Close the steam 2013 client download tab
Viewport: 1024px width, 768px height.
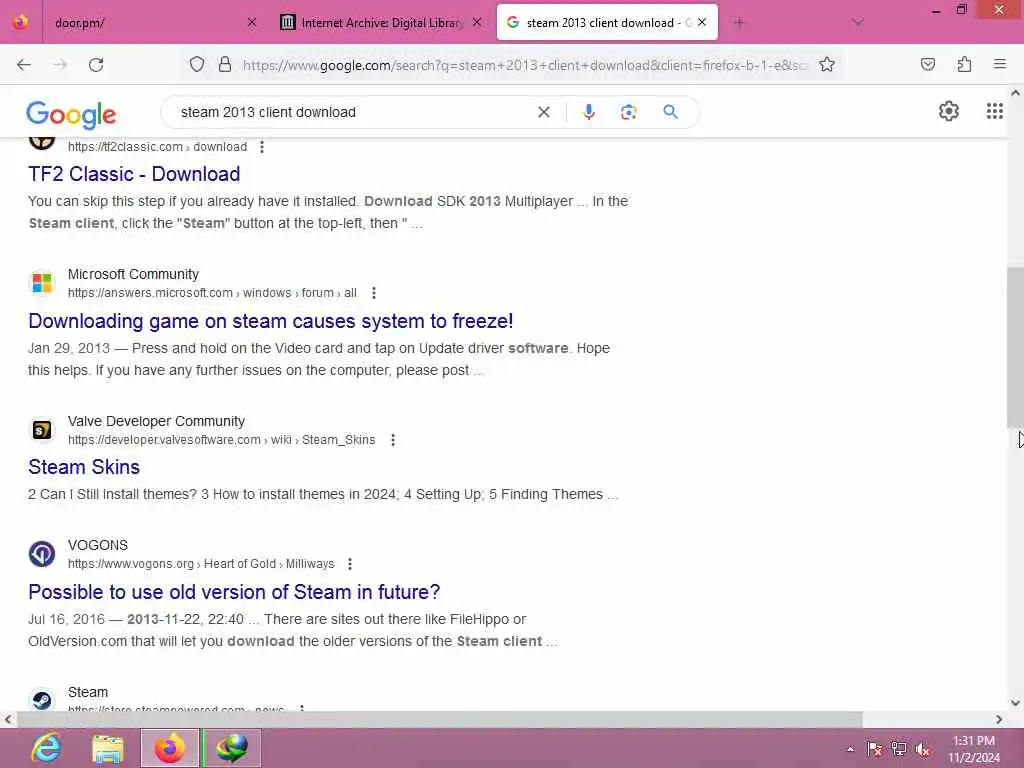(x=701, y=22)
